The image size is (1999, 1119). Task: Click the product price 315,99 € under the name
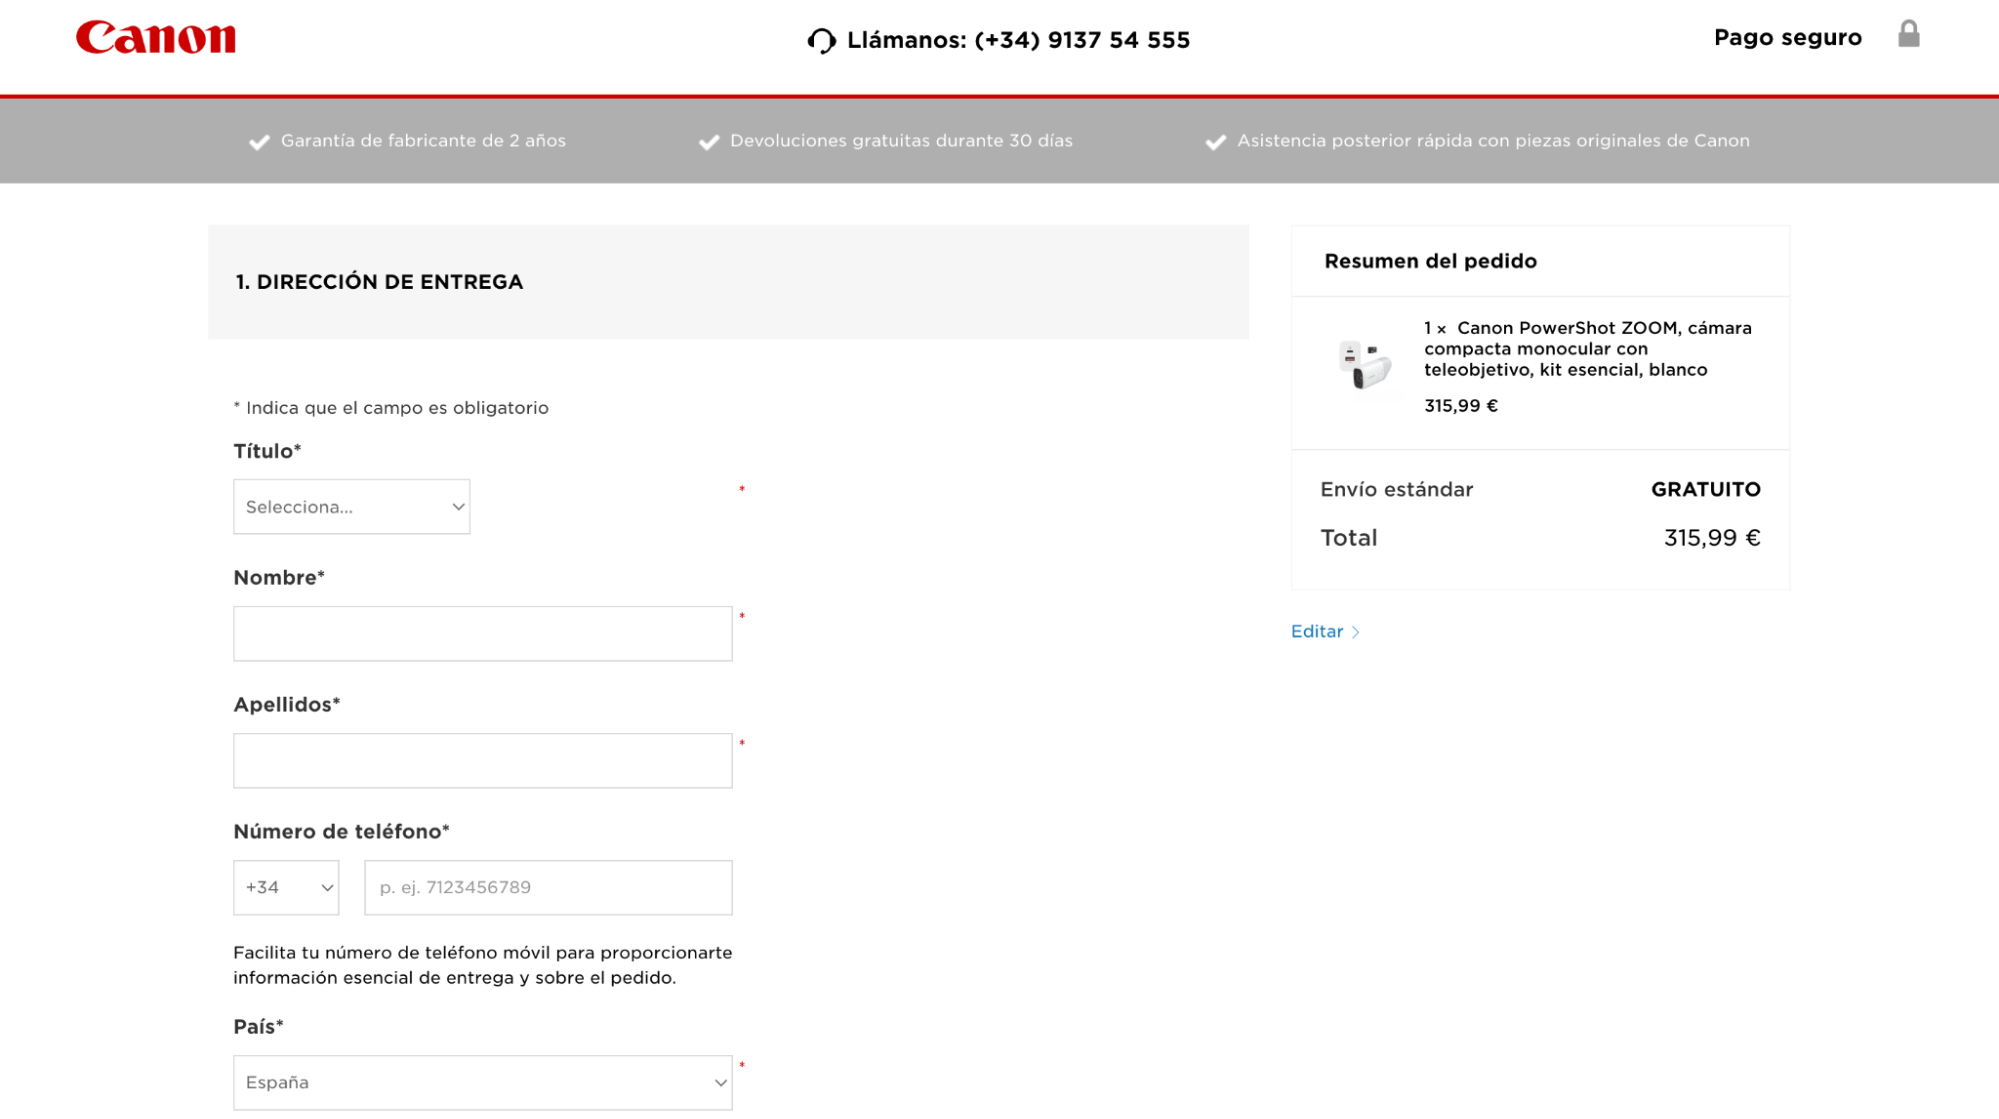1460,406
